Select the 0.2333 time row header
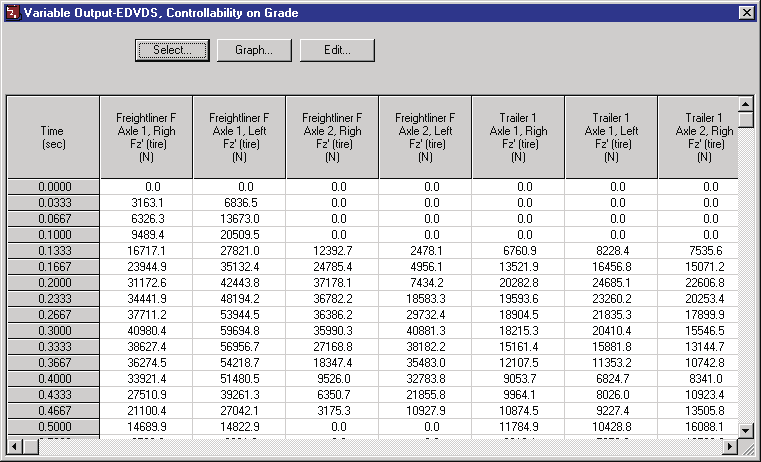 53,299
